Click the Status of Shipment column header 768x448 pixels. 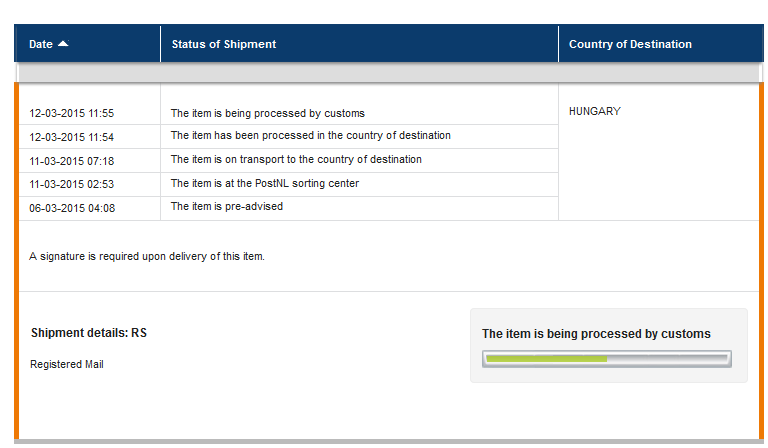click(224, 44)
